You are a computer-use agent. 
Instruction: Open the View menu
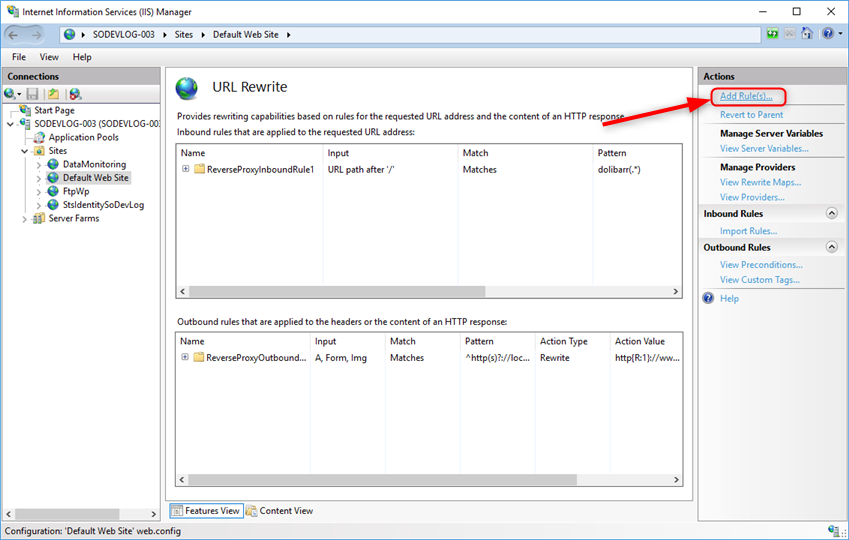pyautogui.click(x=49, y=57)
